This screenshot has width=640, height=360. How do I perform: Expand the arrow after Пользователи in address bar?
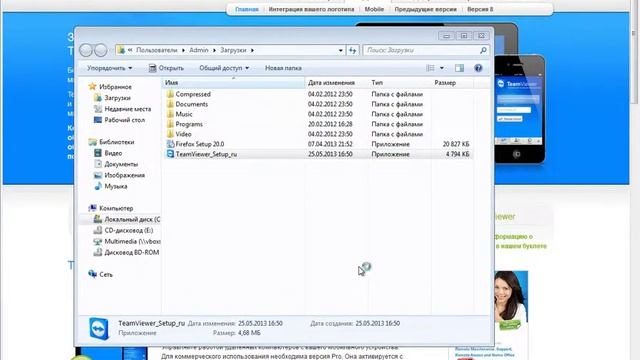click(x=183, y=50)
